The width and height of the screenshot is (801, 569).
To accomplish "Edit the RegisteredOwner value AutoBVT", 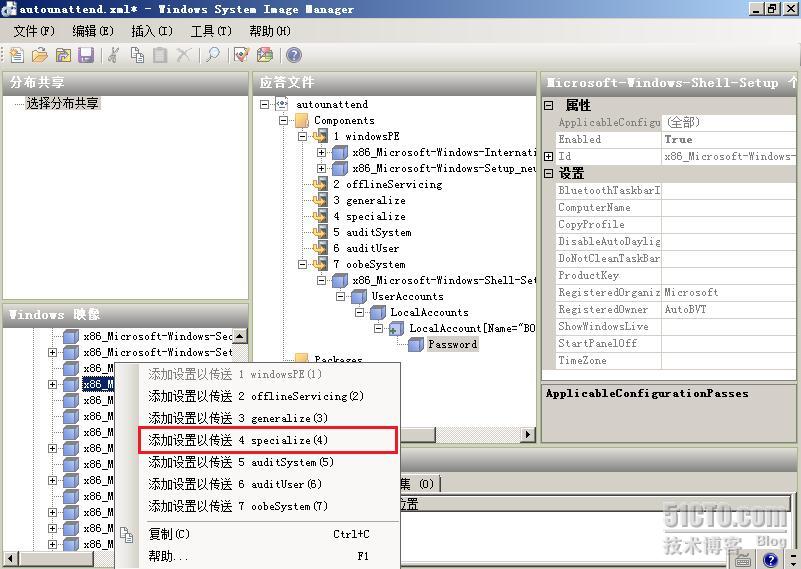I will click(728, 310).
